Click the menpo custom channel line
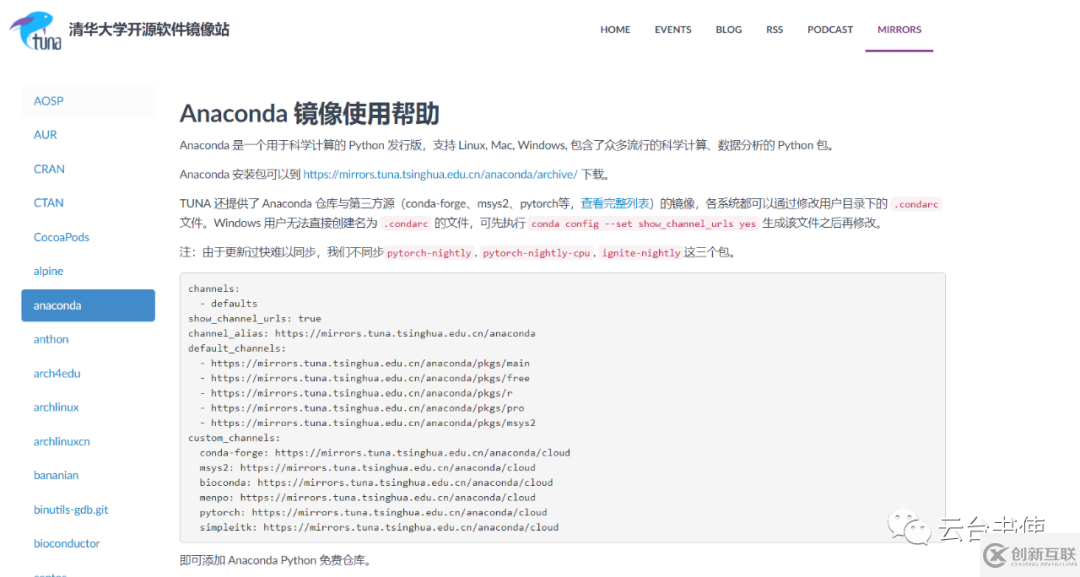This screenshot has height=577, width=1080. [368, 497]
